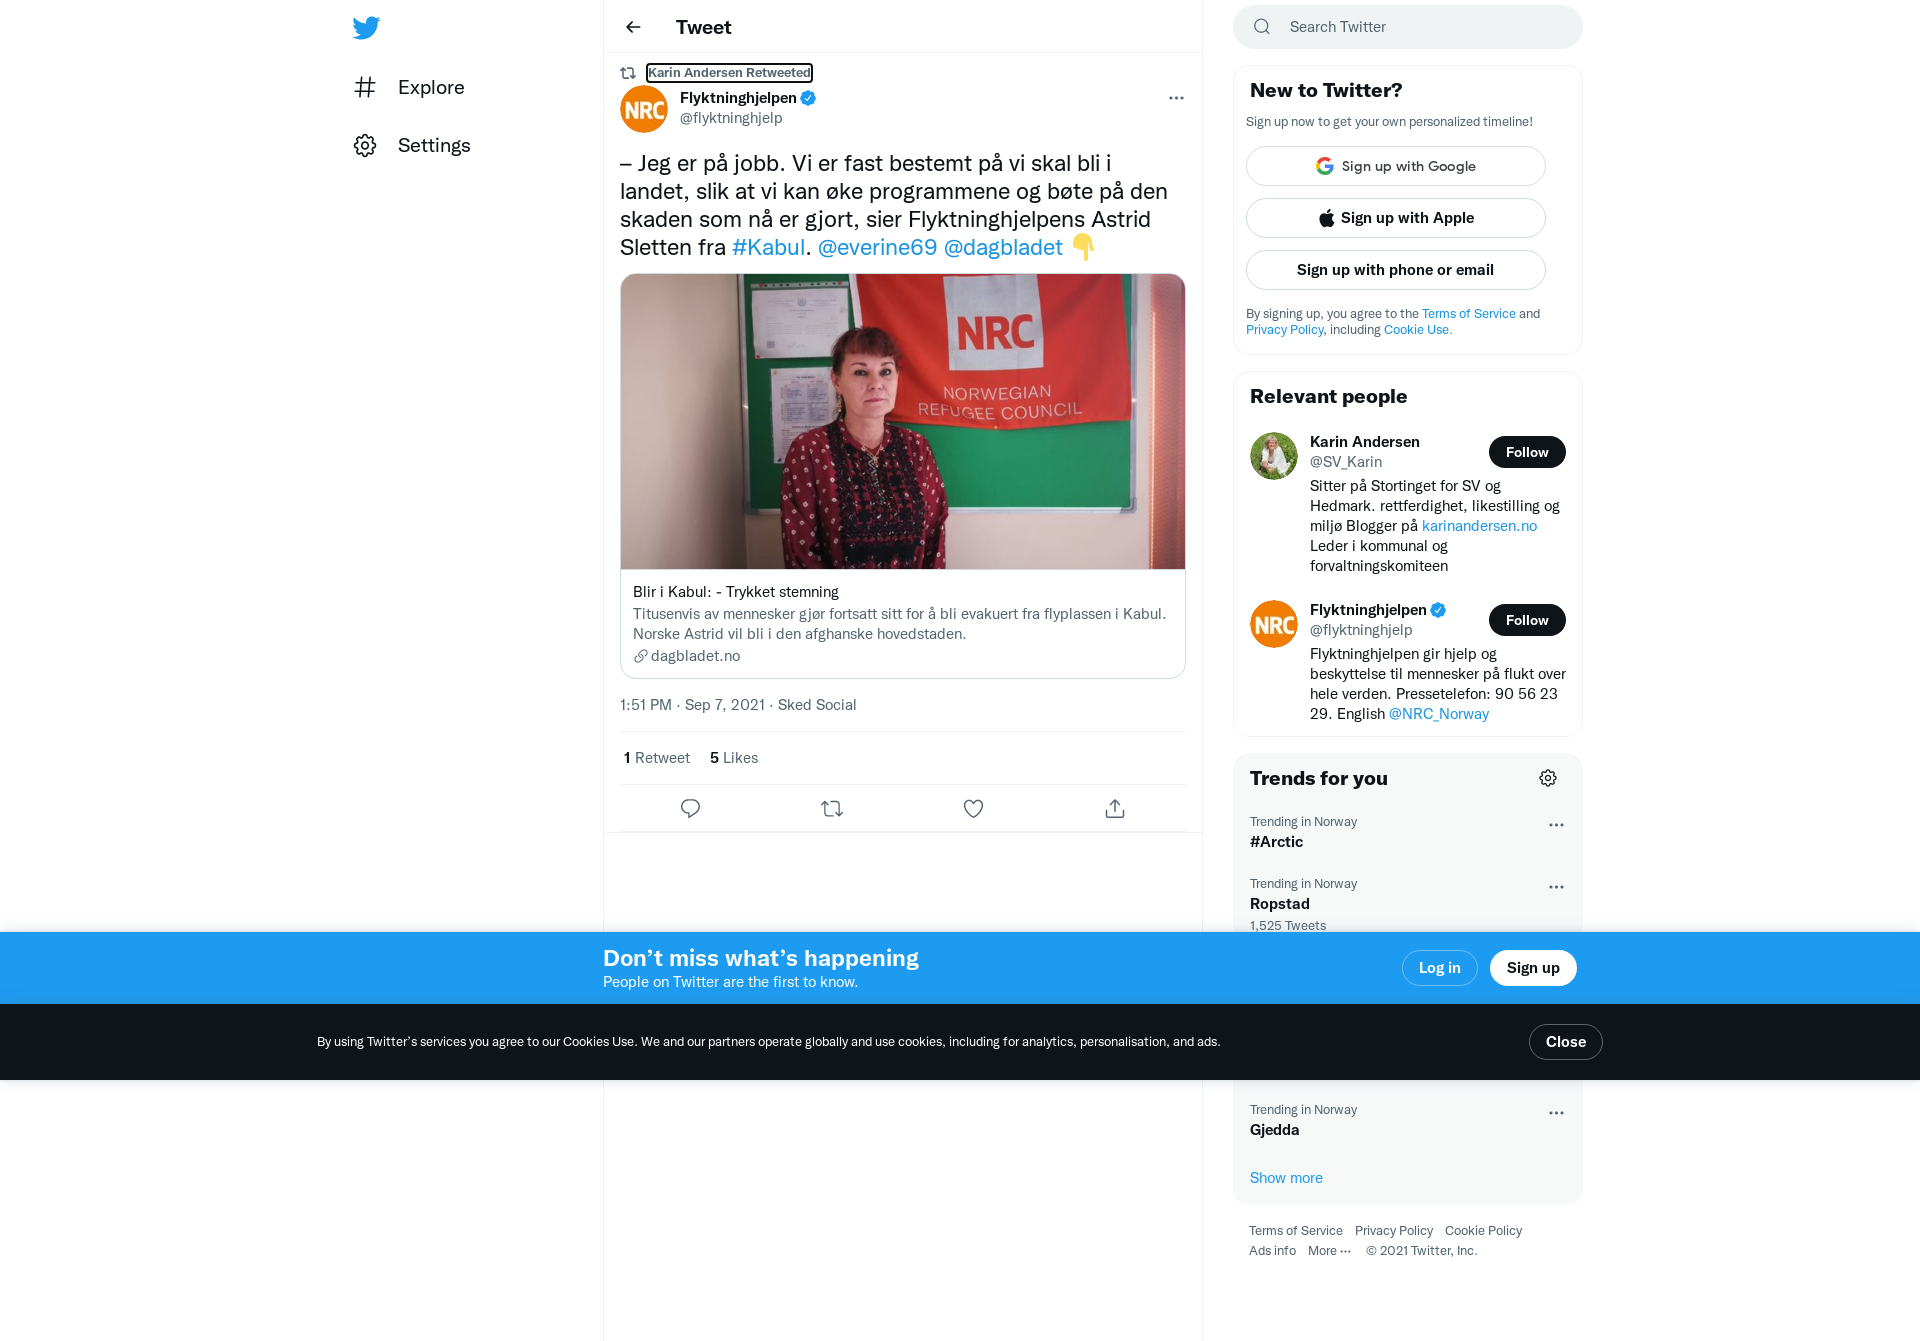Like the tweet with the heart icon
Image resolution: width=1920 pixels, height=1341 pixels.
pyautogui.click(x=973, y=808)
